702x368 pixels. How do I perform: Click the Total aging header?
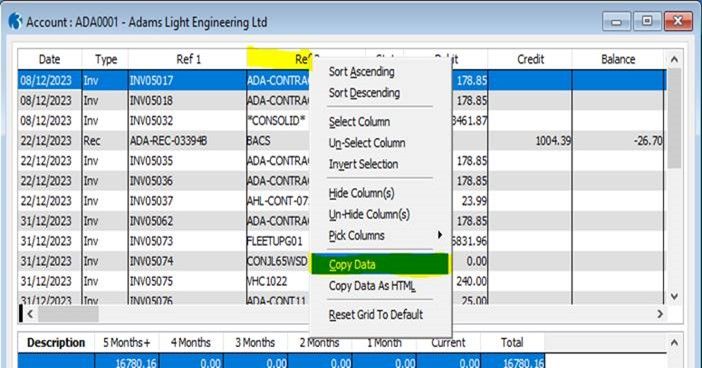click(x=512, y=342)
